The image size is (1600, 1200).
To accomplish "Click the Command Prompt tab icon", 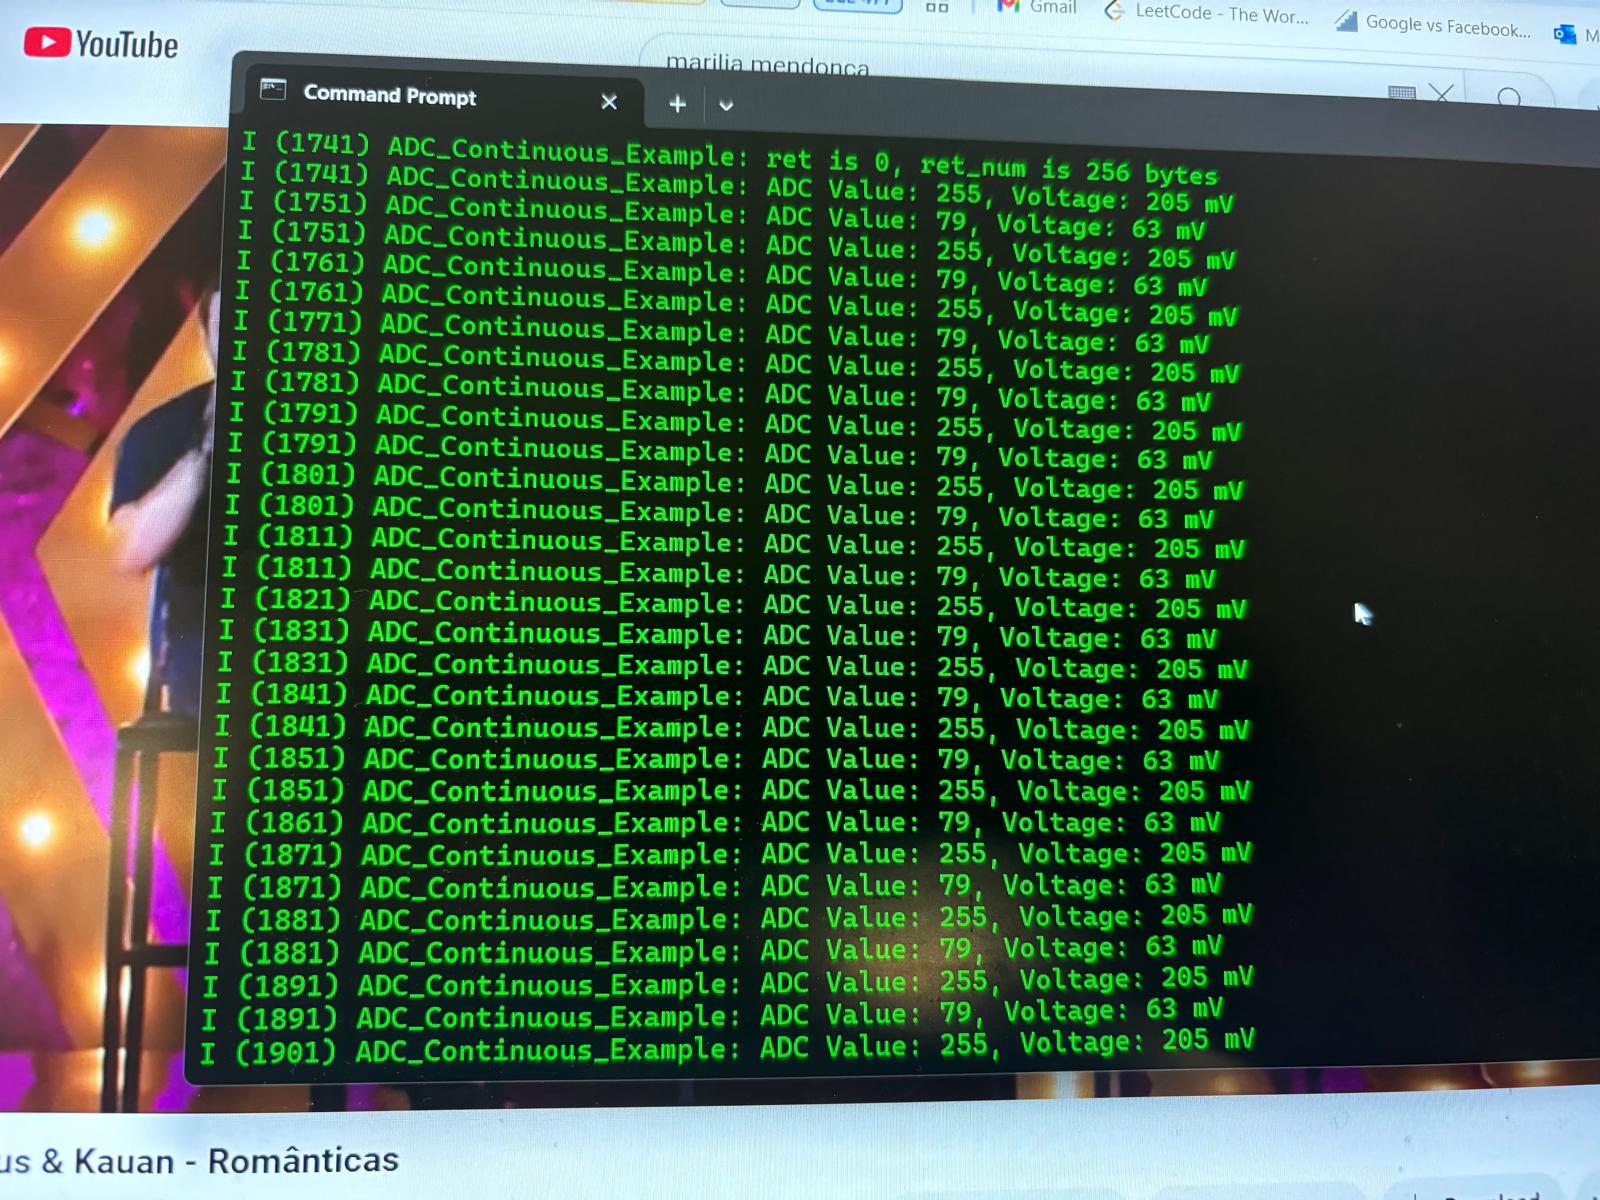I will tap(273, 90).
